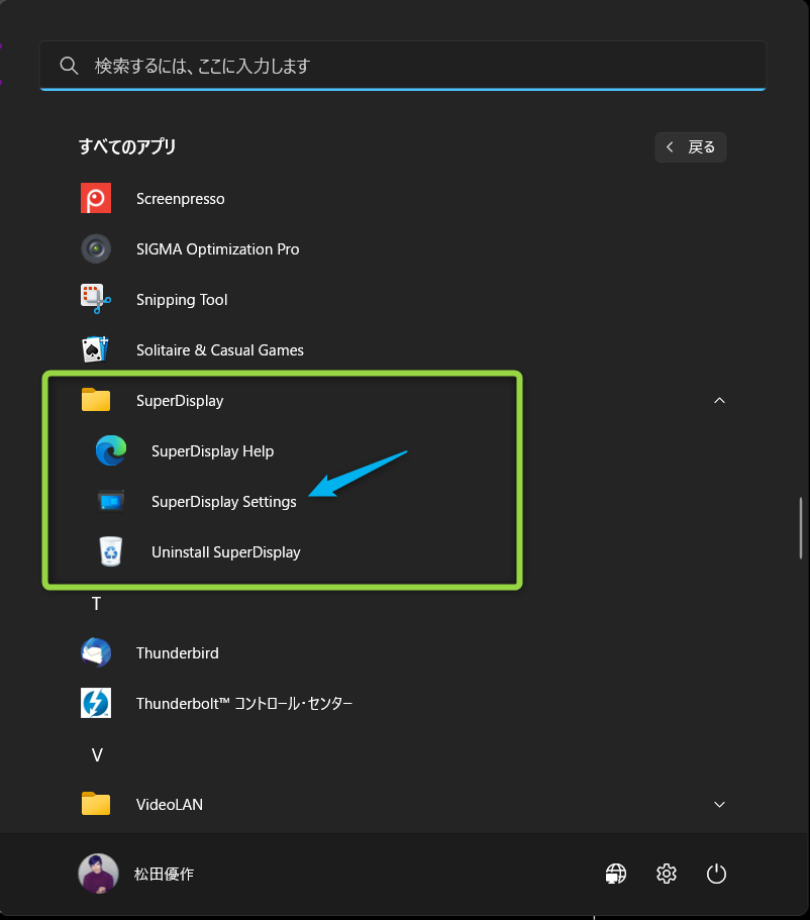Open SuperDisplay Settings entry
The width and height of the screenshot is (810, 920).
pyautogui.click(x=223, y=502)
